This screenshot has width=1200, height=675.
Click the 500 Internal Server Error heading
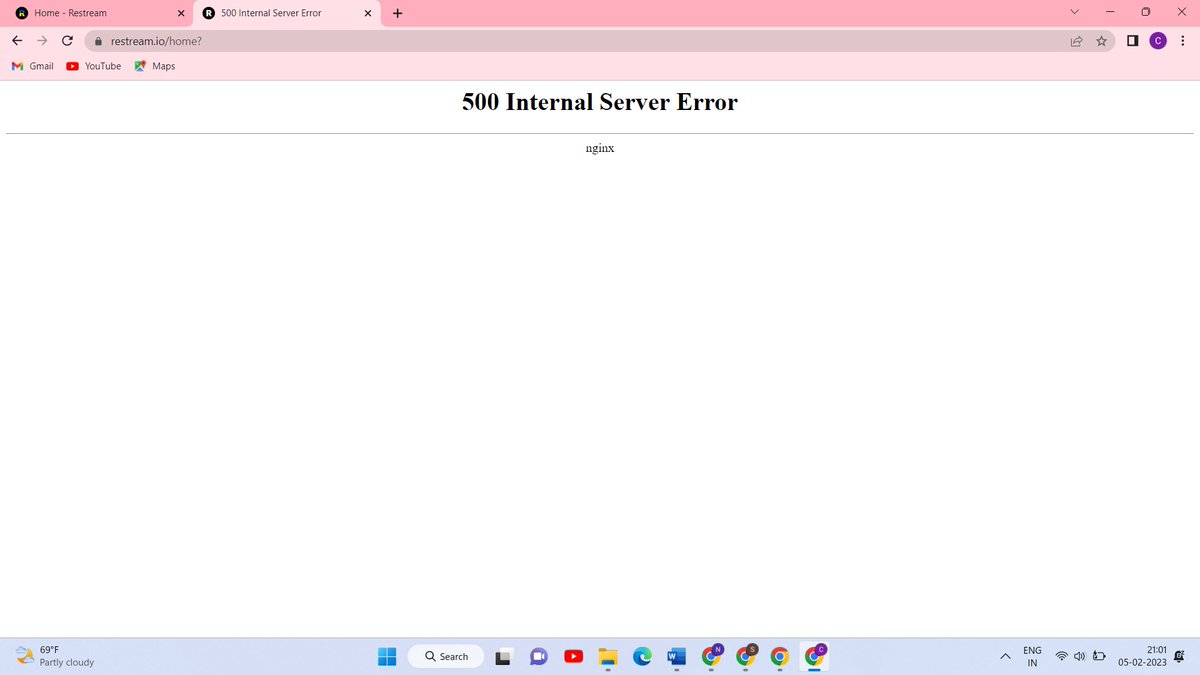(x=600, y=102)
